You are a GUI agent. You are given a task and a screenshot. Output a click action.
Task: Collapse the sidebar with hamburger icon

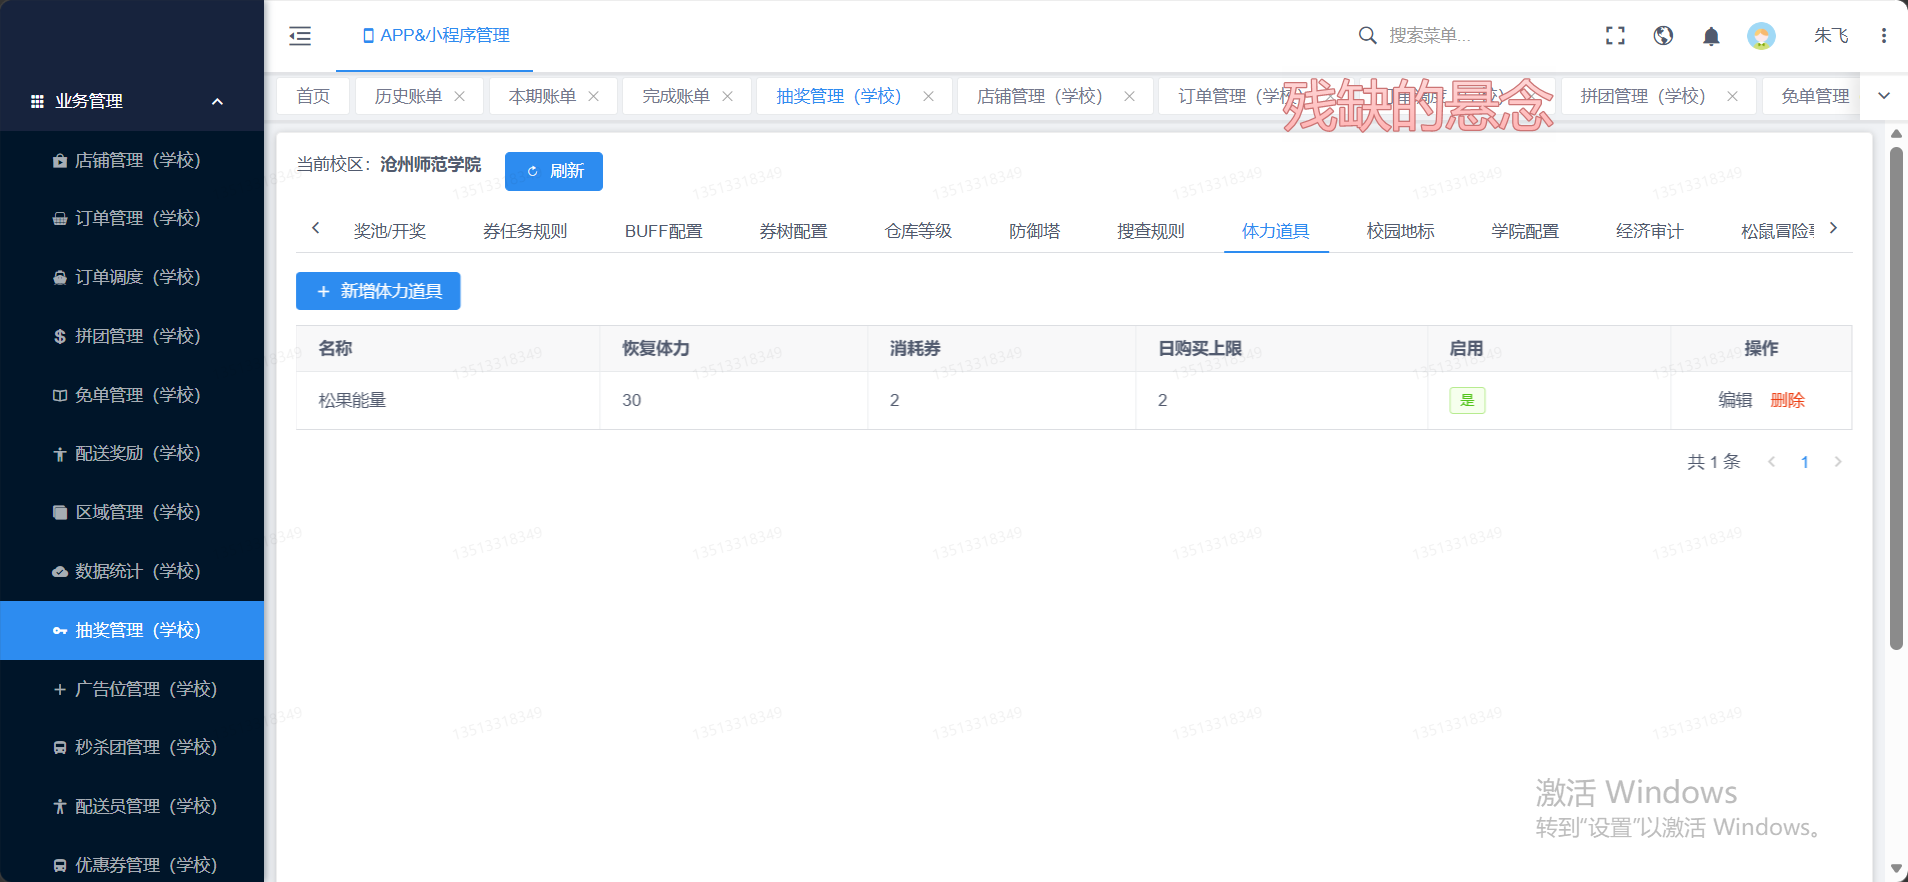pos(300,36)
